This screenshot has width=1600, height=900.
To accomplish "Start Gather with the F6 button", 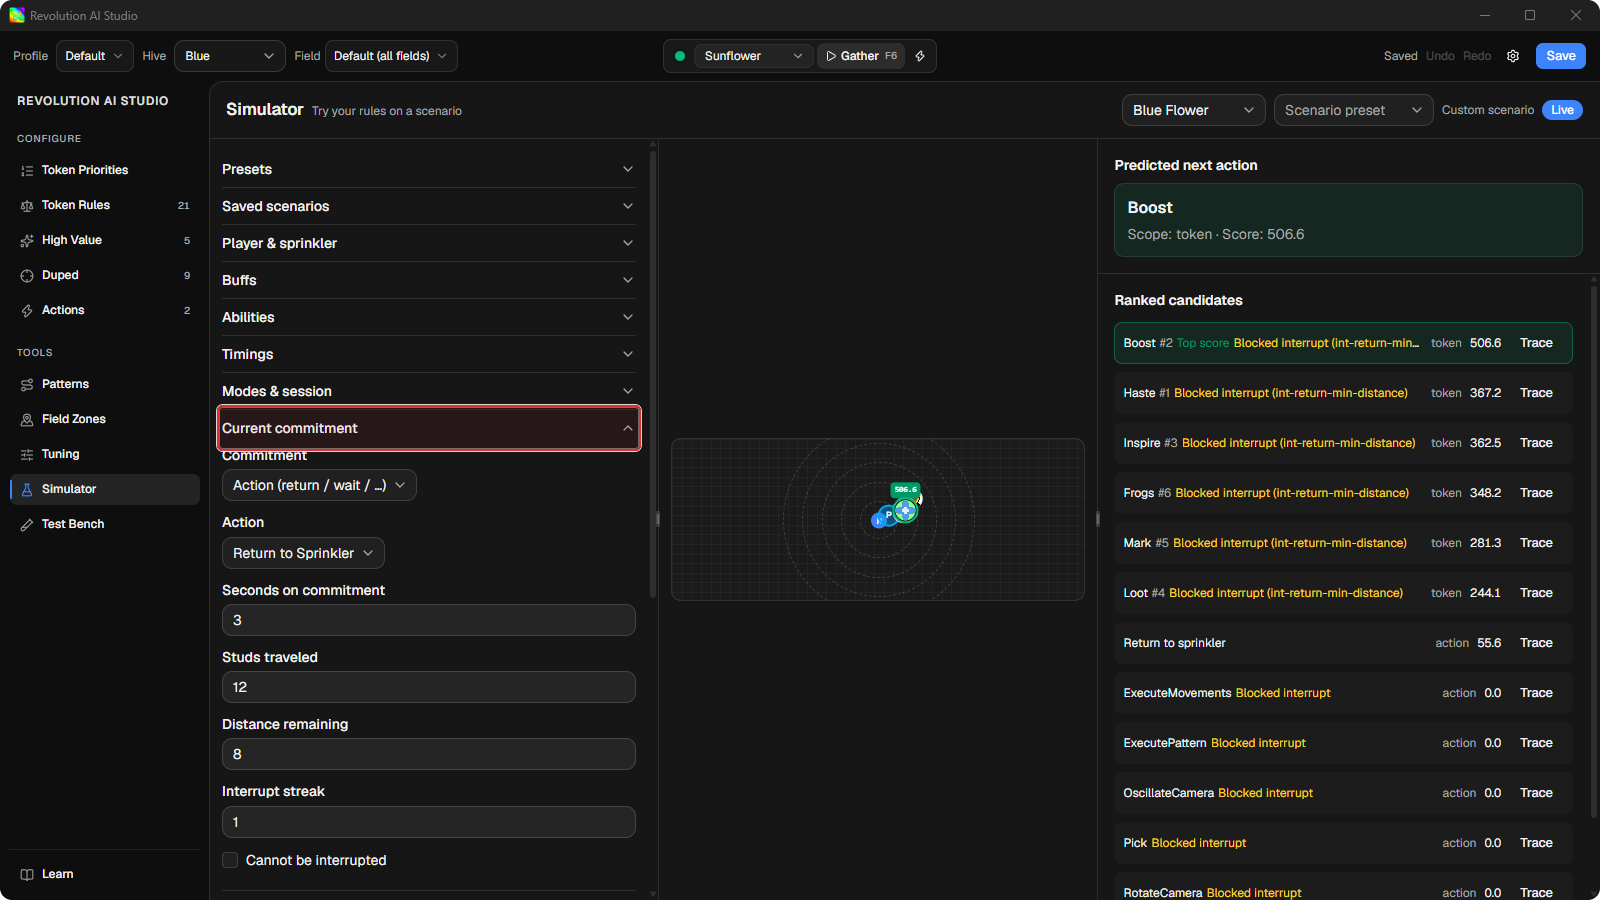I will [861, 56].
